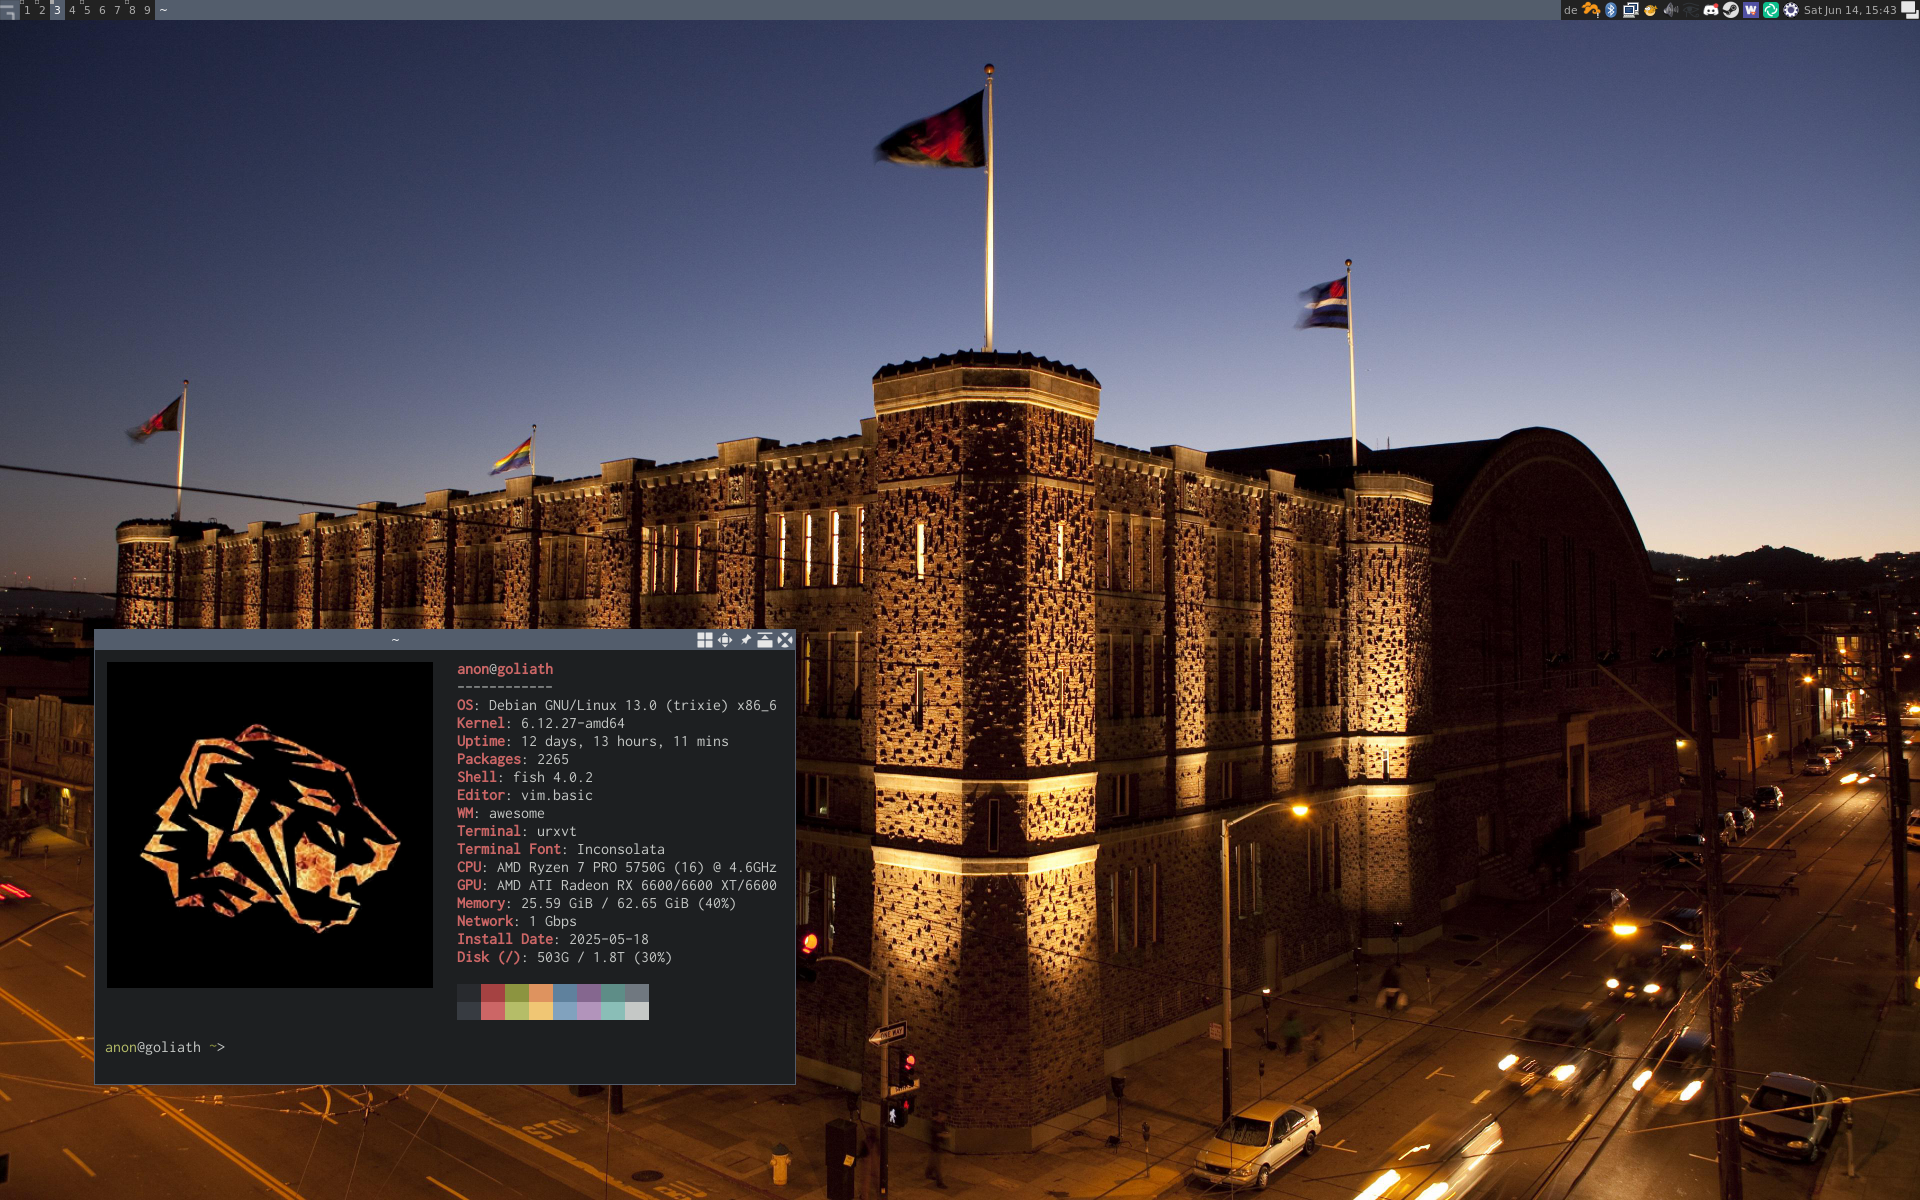Click the CPU line 'AMD Ryzen 7 PRO 5750G'
This screenshot has height=1200, width=1920.
617,867
